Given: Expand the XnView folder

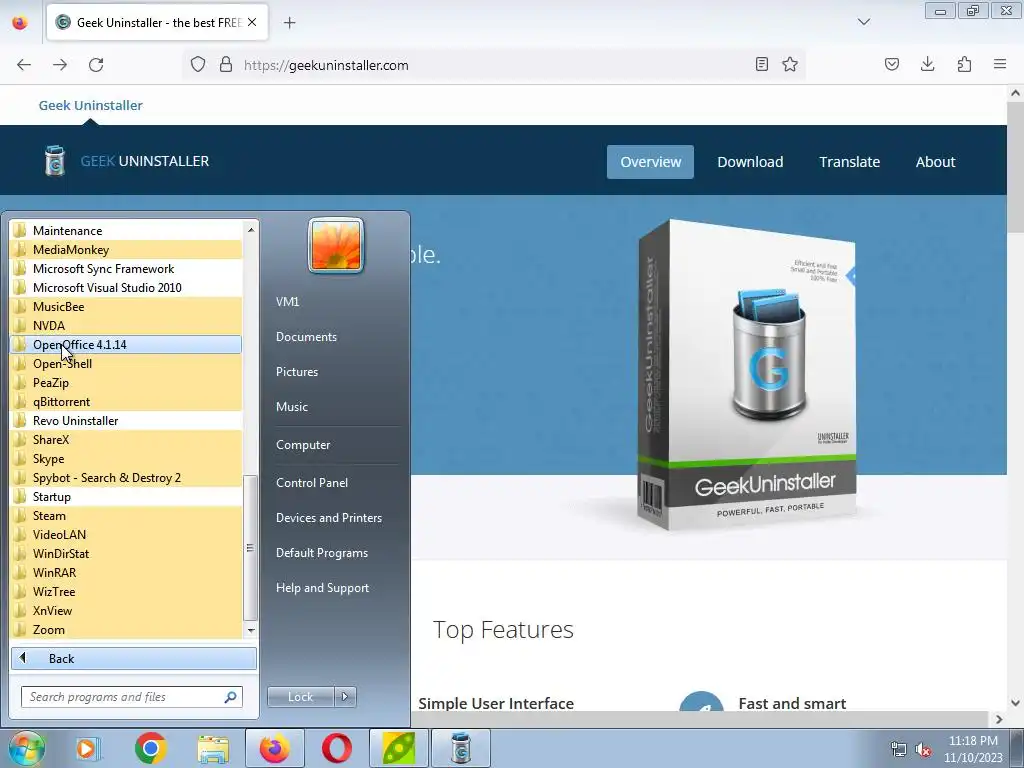Looking at the screenshot, I should click(126, 610).
